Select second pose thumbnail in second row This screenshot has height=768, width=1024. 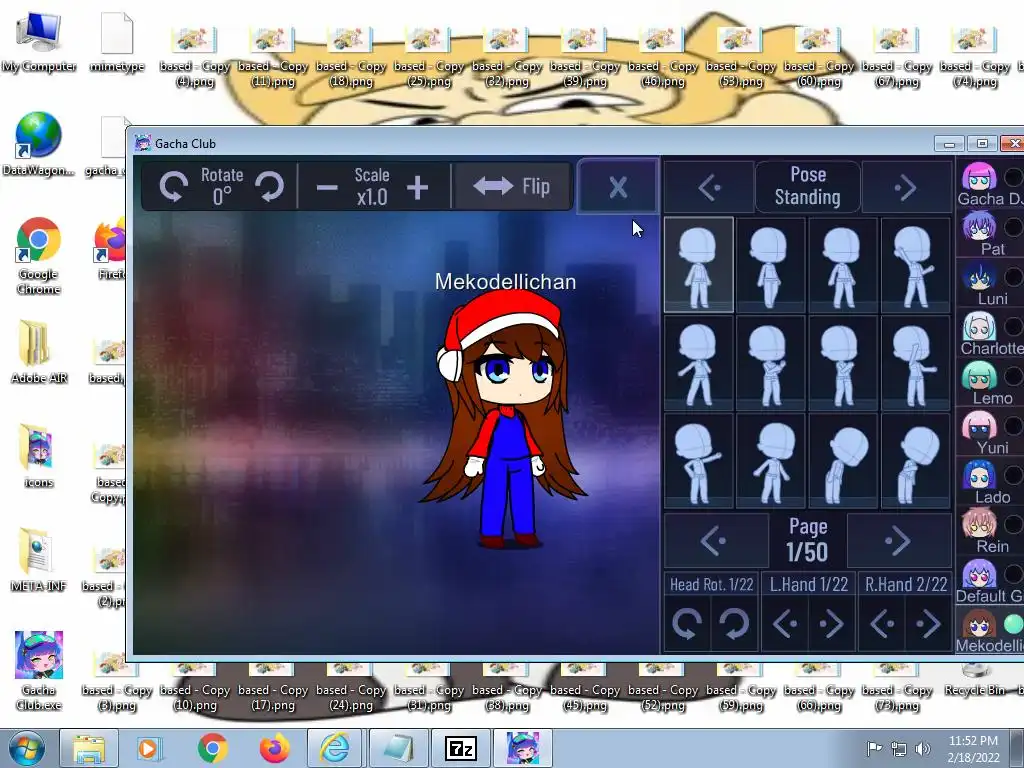pyautogui.click(x=771, y=363)
